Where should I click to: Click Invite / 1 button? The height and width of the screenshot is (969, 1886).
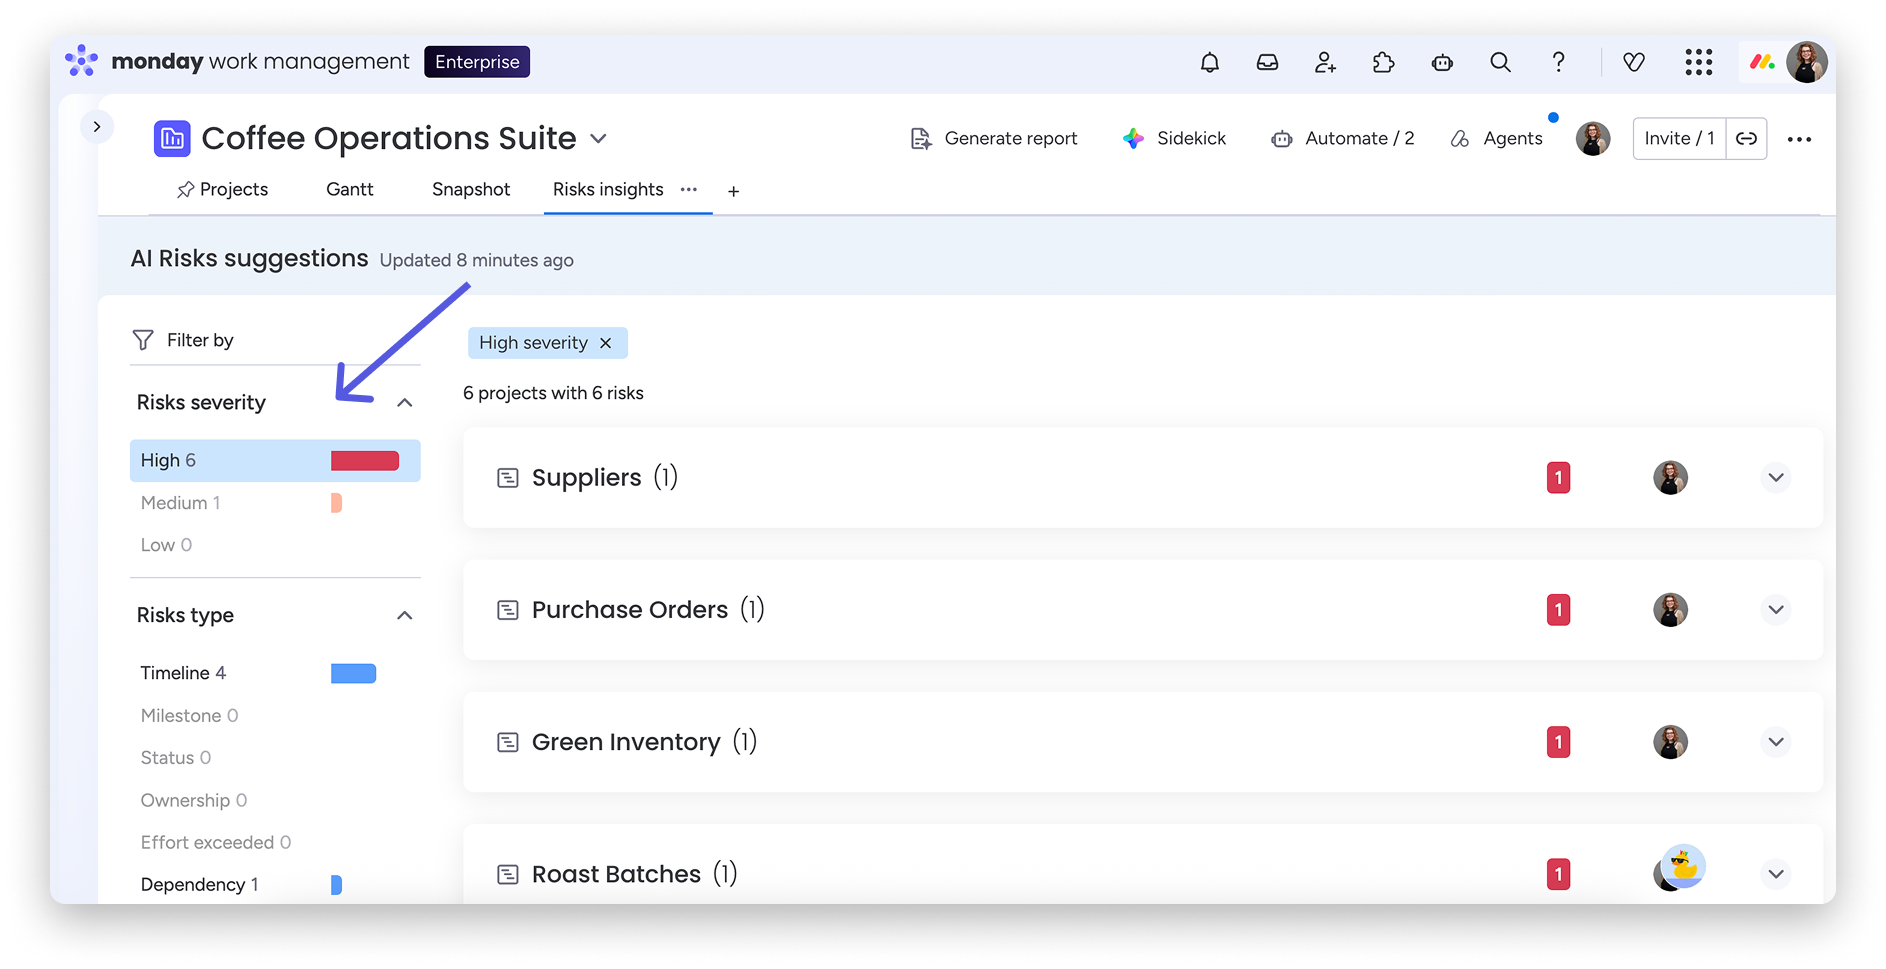point(1679,138)
